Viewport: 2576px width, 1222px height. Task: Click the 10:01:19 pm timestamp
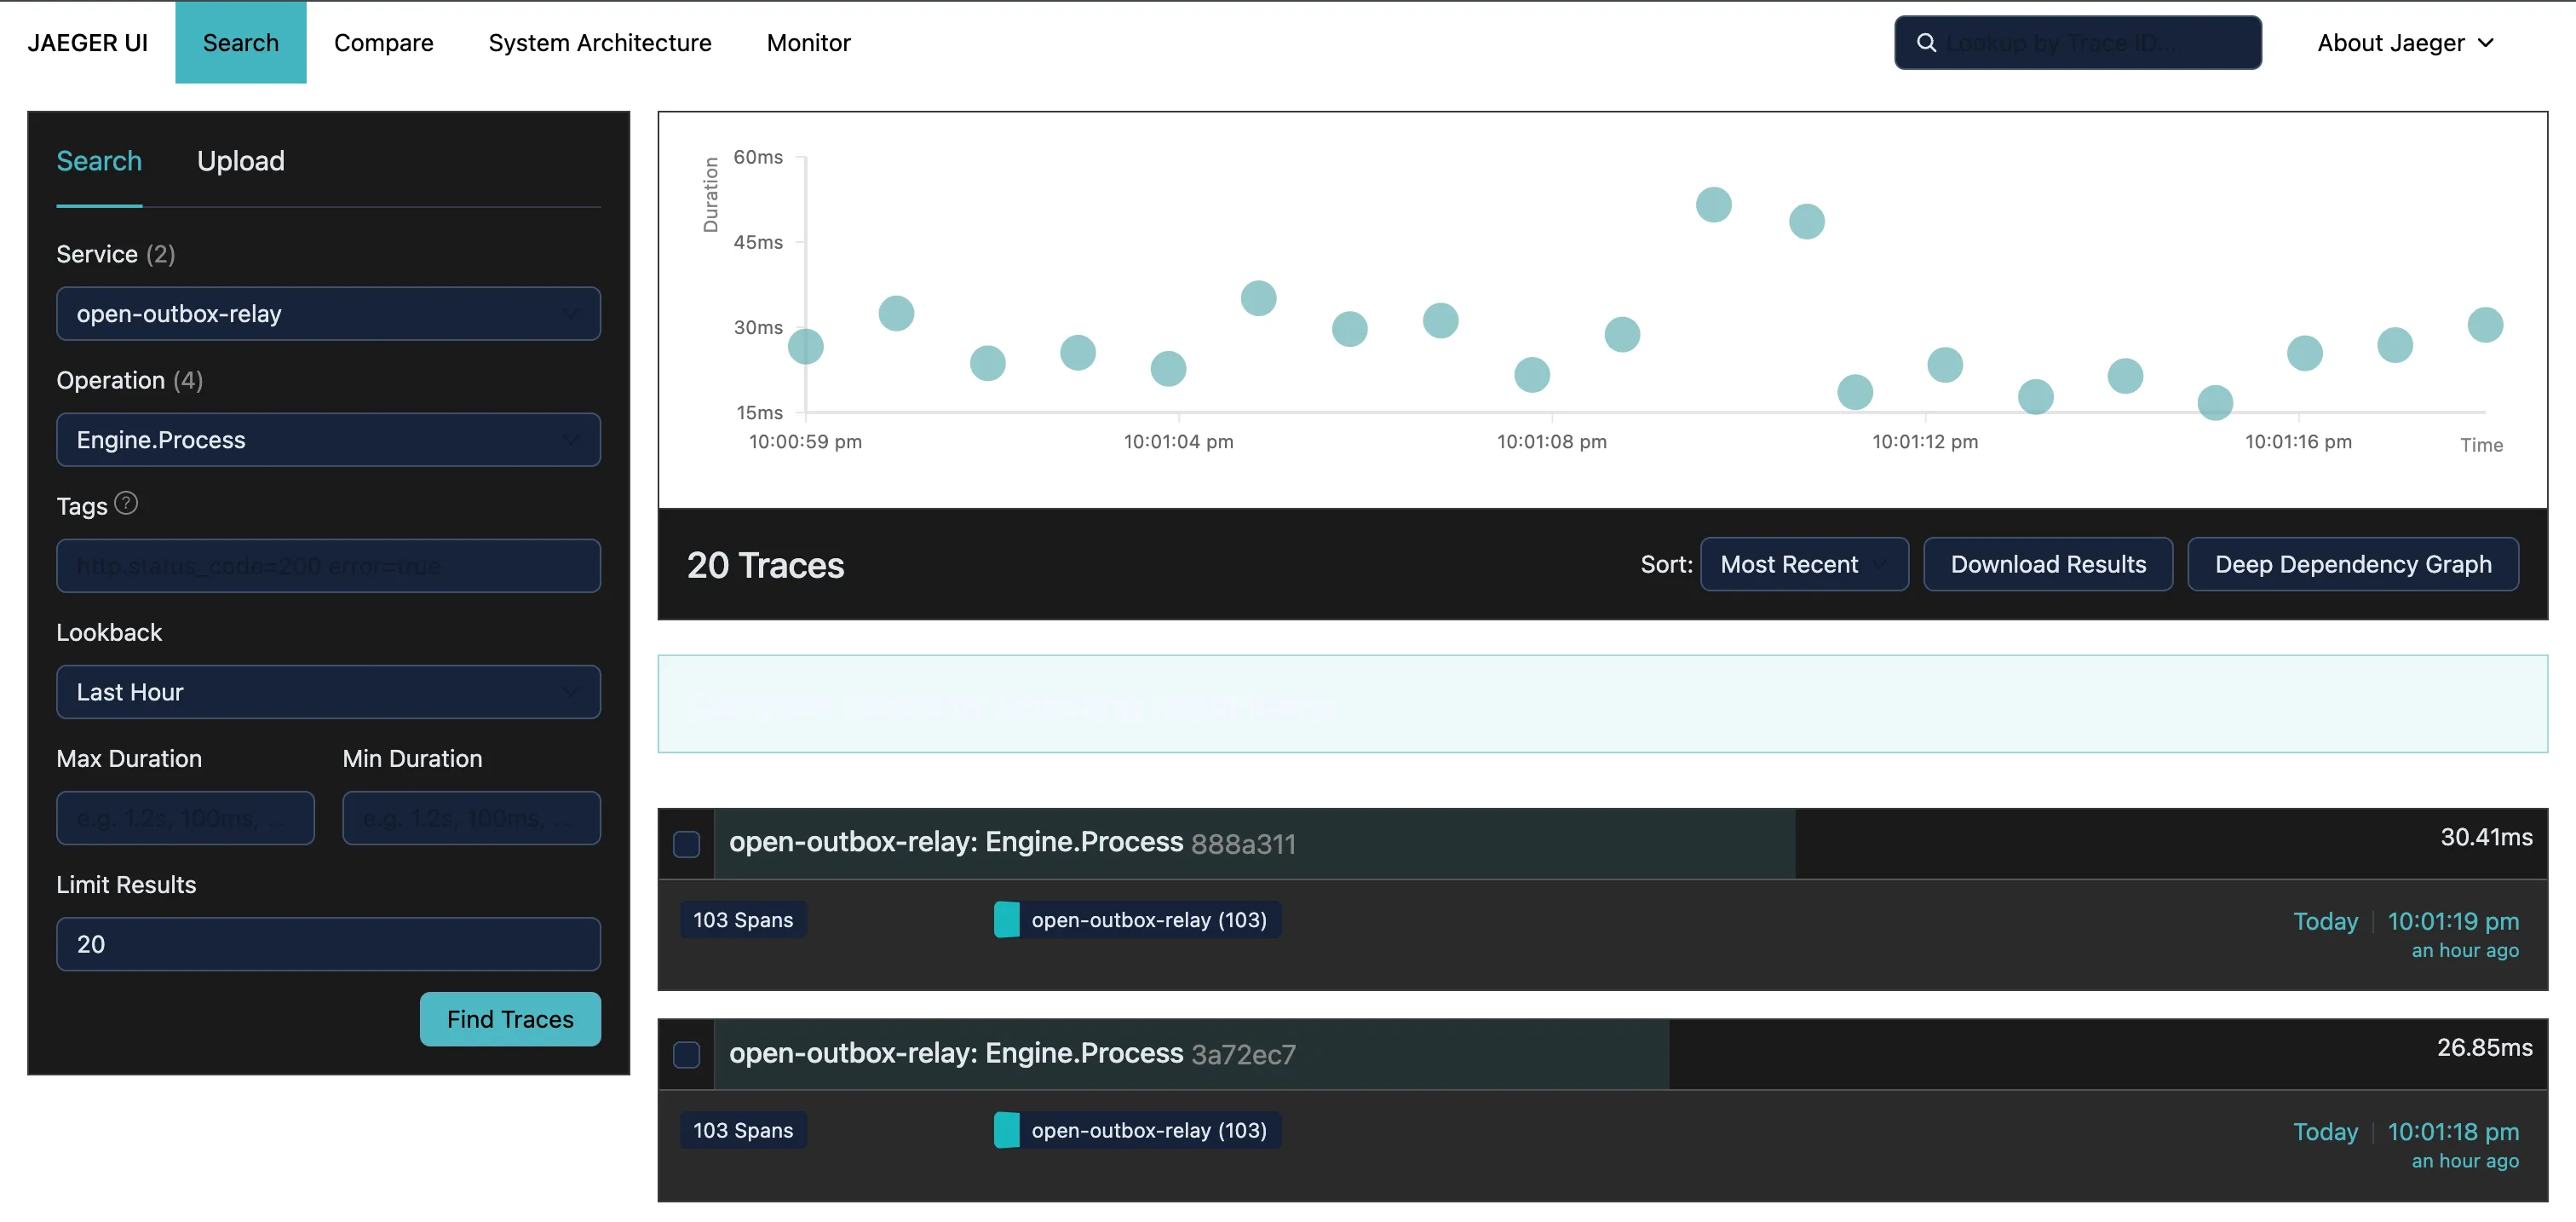click(2453, 921)
